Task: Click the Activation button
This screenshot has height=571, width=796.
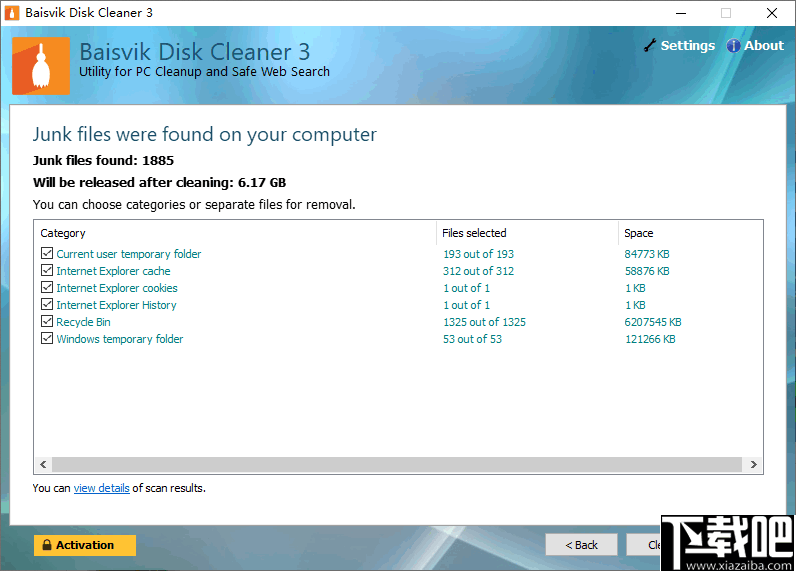Action: pos(85,545)
